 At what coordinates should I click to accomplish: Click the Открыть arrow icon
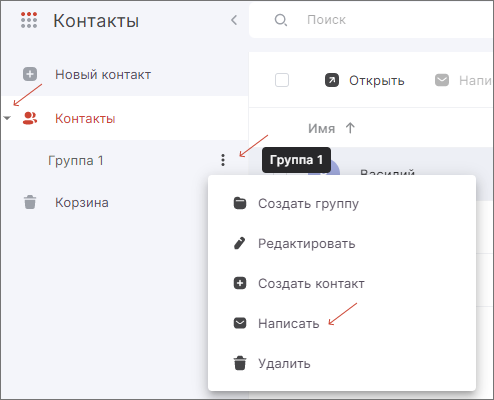(x=332, y=80)
